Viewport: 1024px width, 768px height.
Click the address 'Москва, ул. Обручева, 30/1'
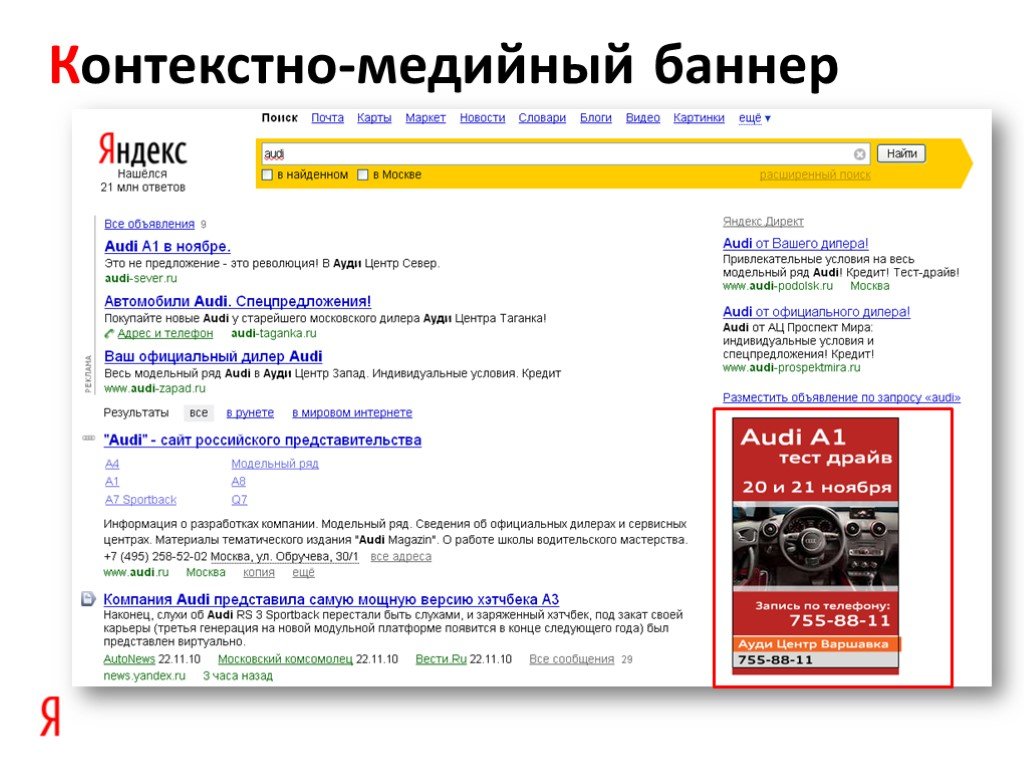(285, 556)
